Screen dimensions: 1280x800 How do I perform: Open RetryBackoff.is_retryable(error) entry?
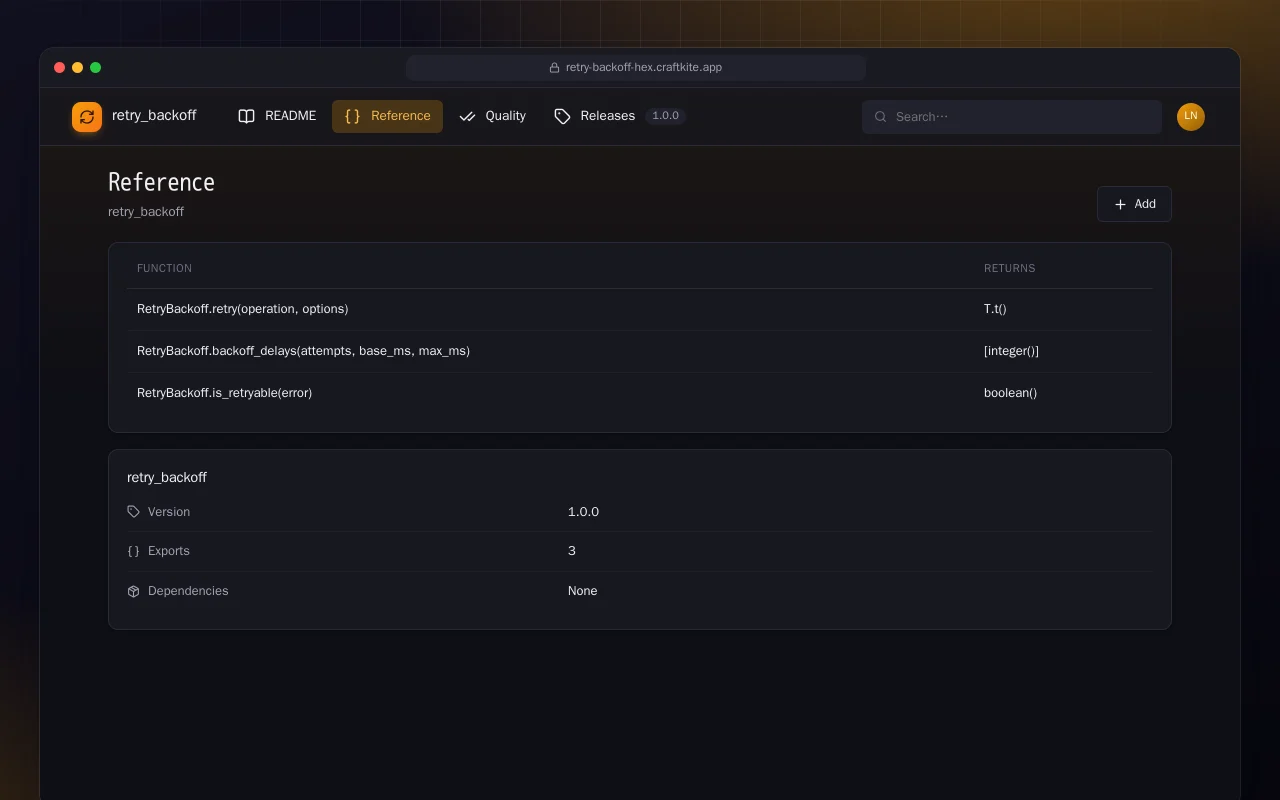point(640,393)
